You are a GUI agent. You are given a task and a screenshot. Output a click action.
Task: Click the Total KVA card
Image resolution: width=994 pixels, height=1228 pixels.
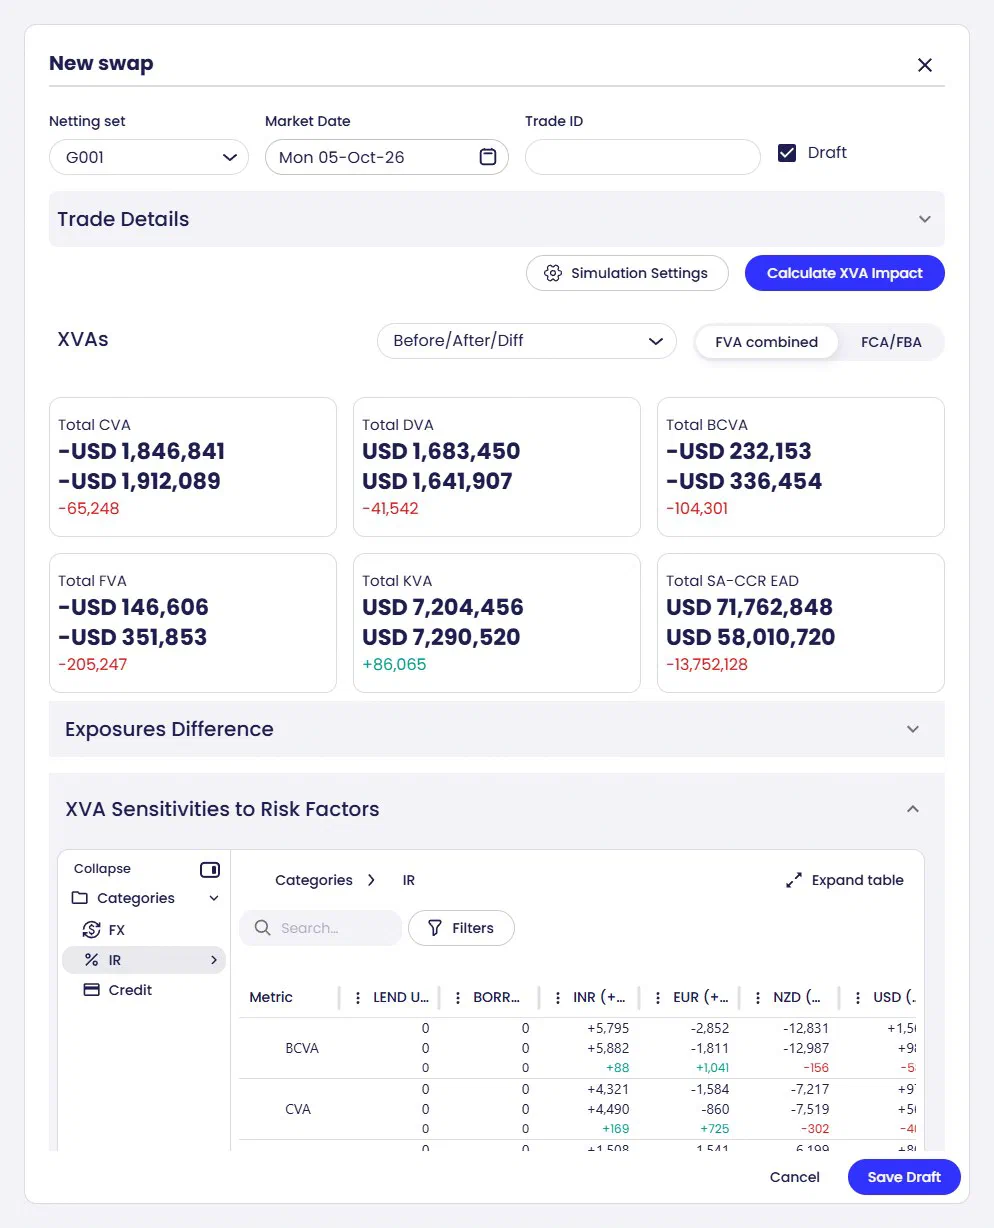coord(497,623)
